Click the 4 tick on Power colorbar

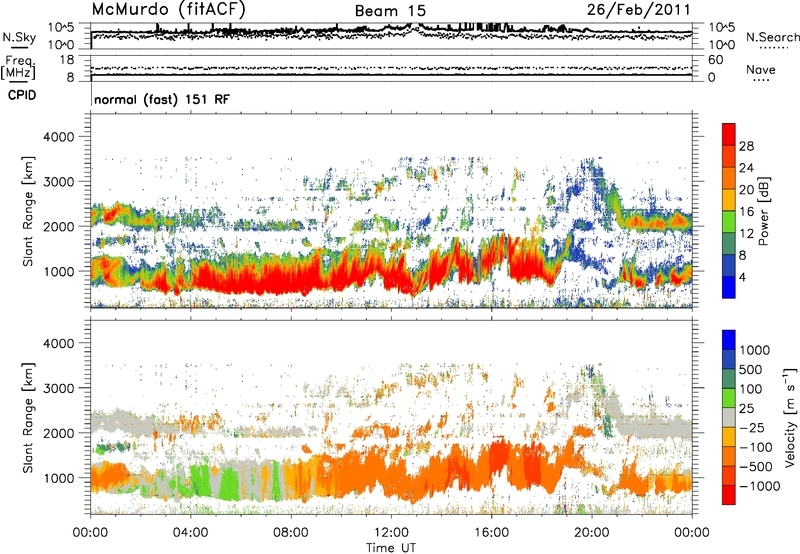click(742, 277)
